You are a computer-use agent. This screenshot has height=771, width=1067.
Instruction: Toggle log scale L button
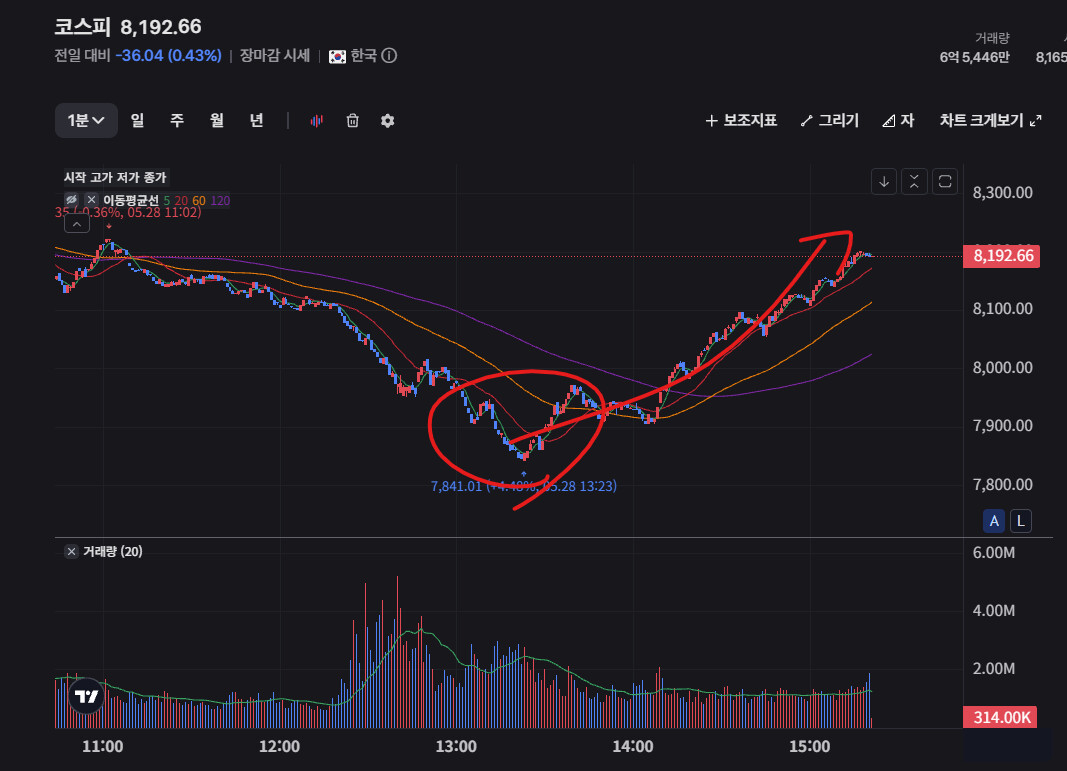click(x=1021, y=521)
